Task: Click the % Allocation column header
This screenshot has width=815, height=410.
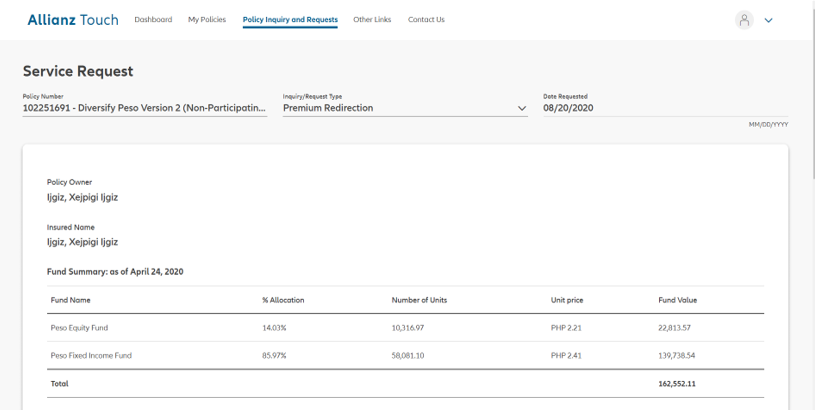Action: pos(283,300)
